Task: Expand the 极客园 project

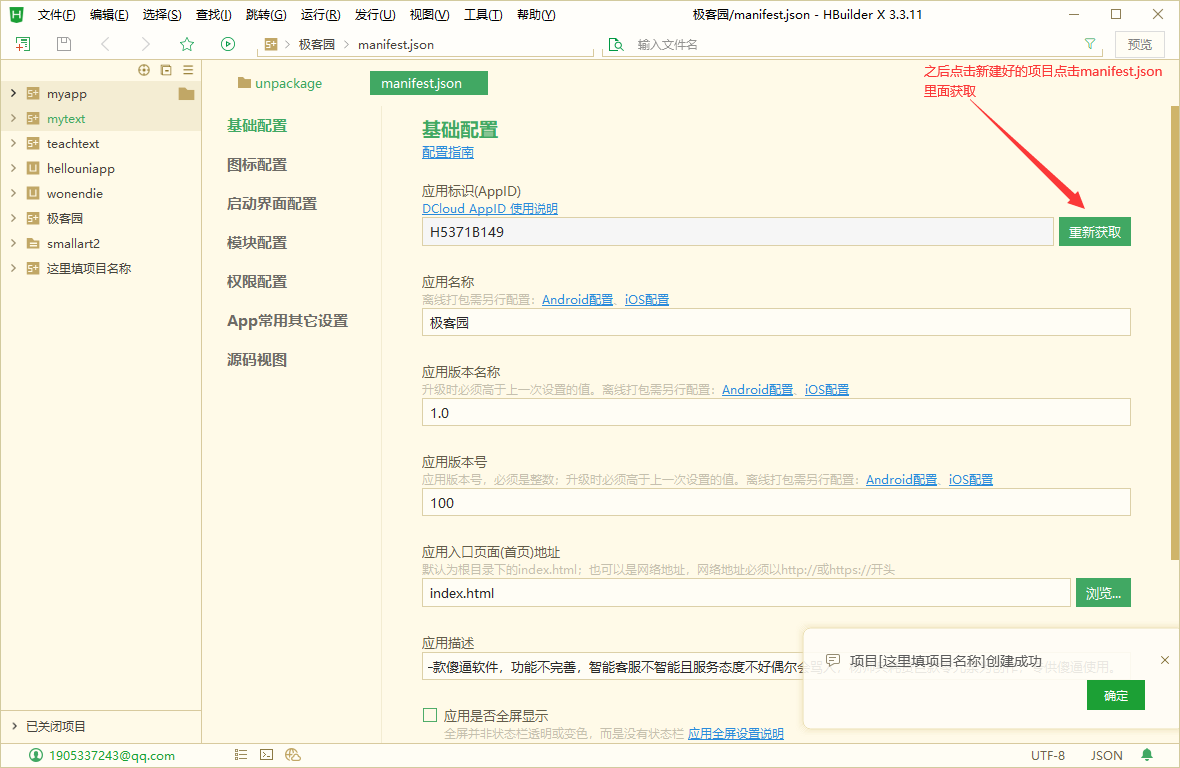Action: [x=13, y=218]
